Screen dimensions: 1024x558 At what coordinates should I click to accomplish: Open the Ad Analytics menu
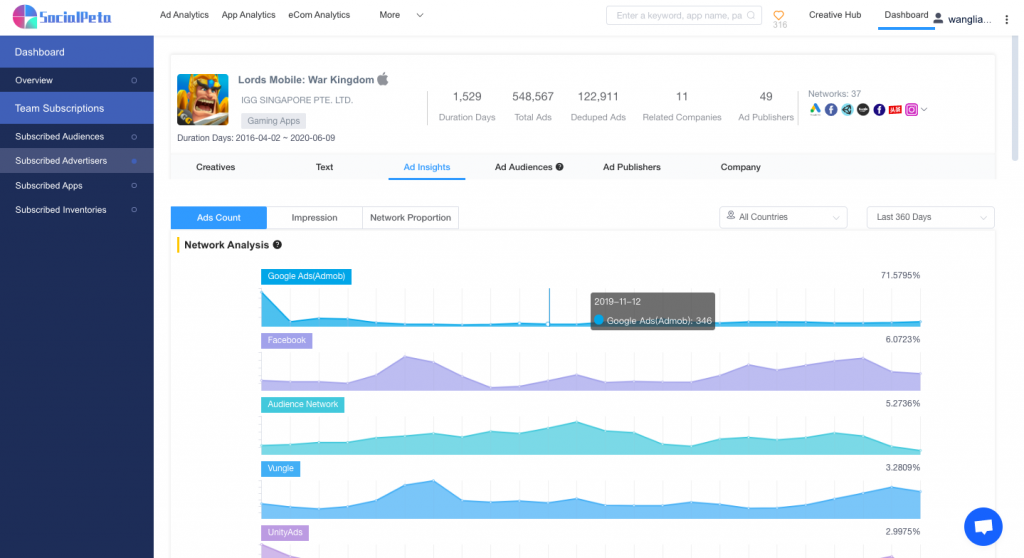point(184,15)
